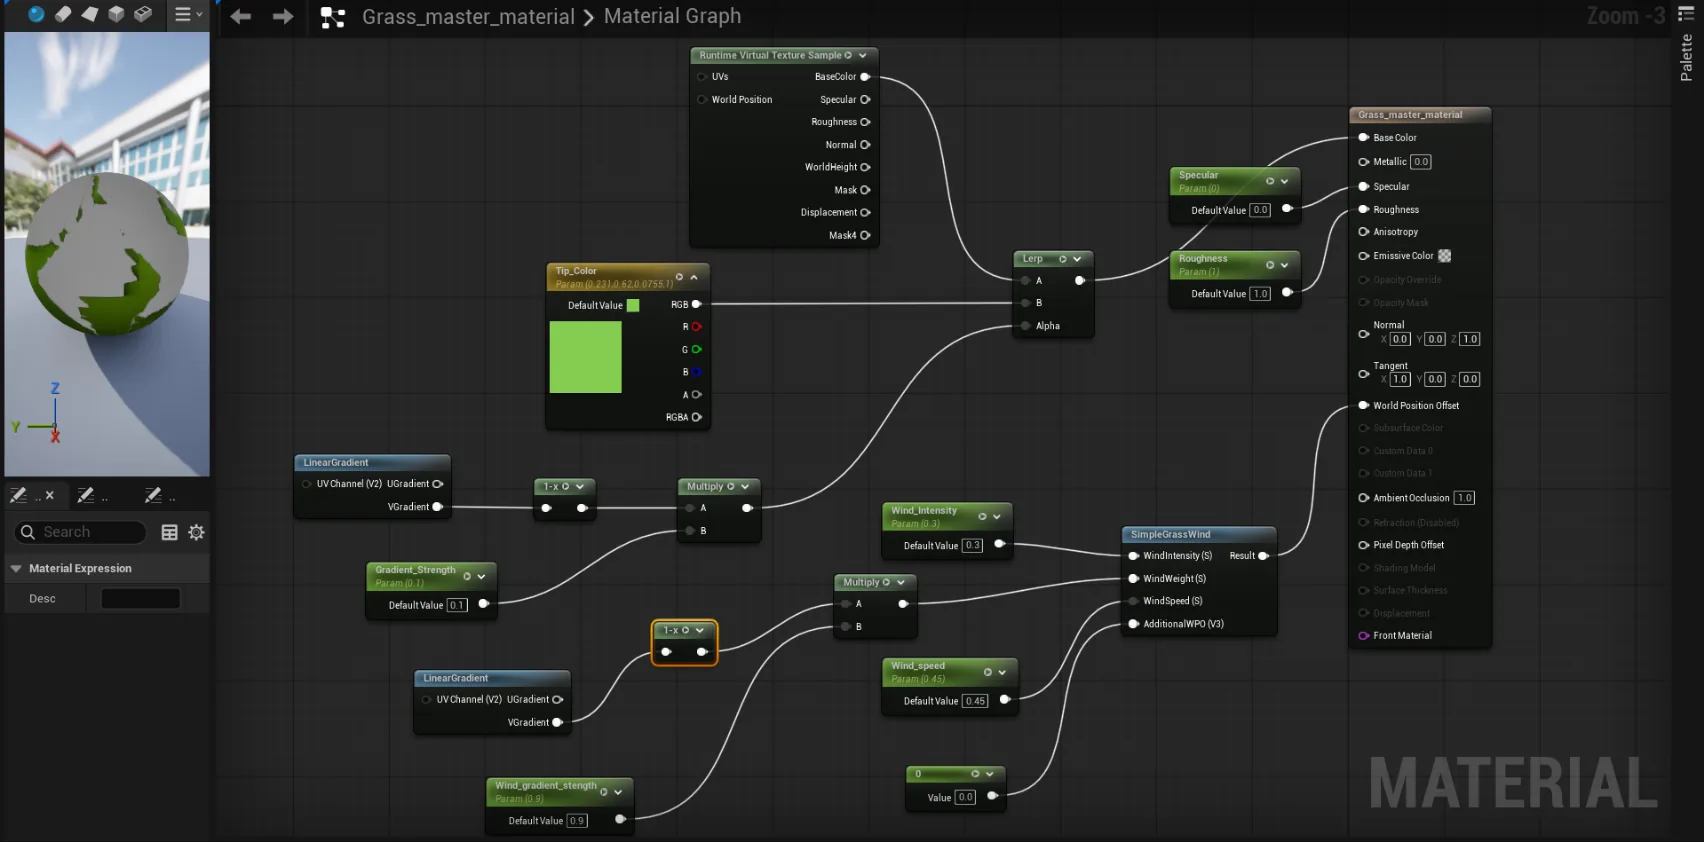Screen dimensions: 1704x843
Task: Click the Pixel Depth Offset input pin
Action: point(1364,545)
